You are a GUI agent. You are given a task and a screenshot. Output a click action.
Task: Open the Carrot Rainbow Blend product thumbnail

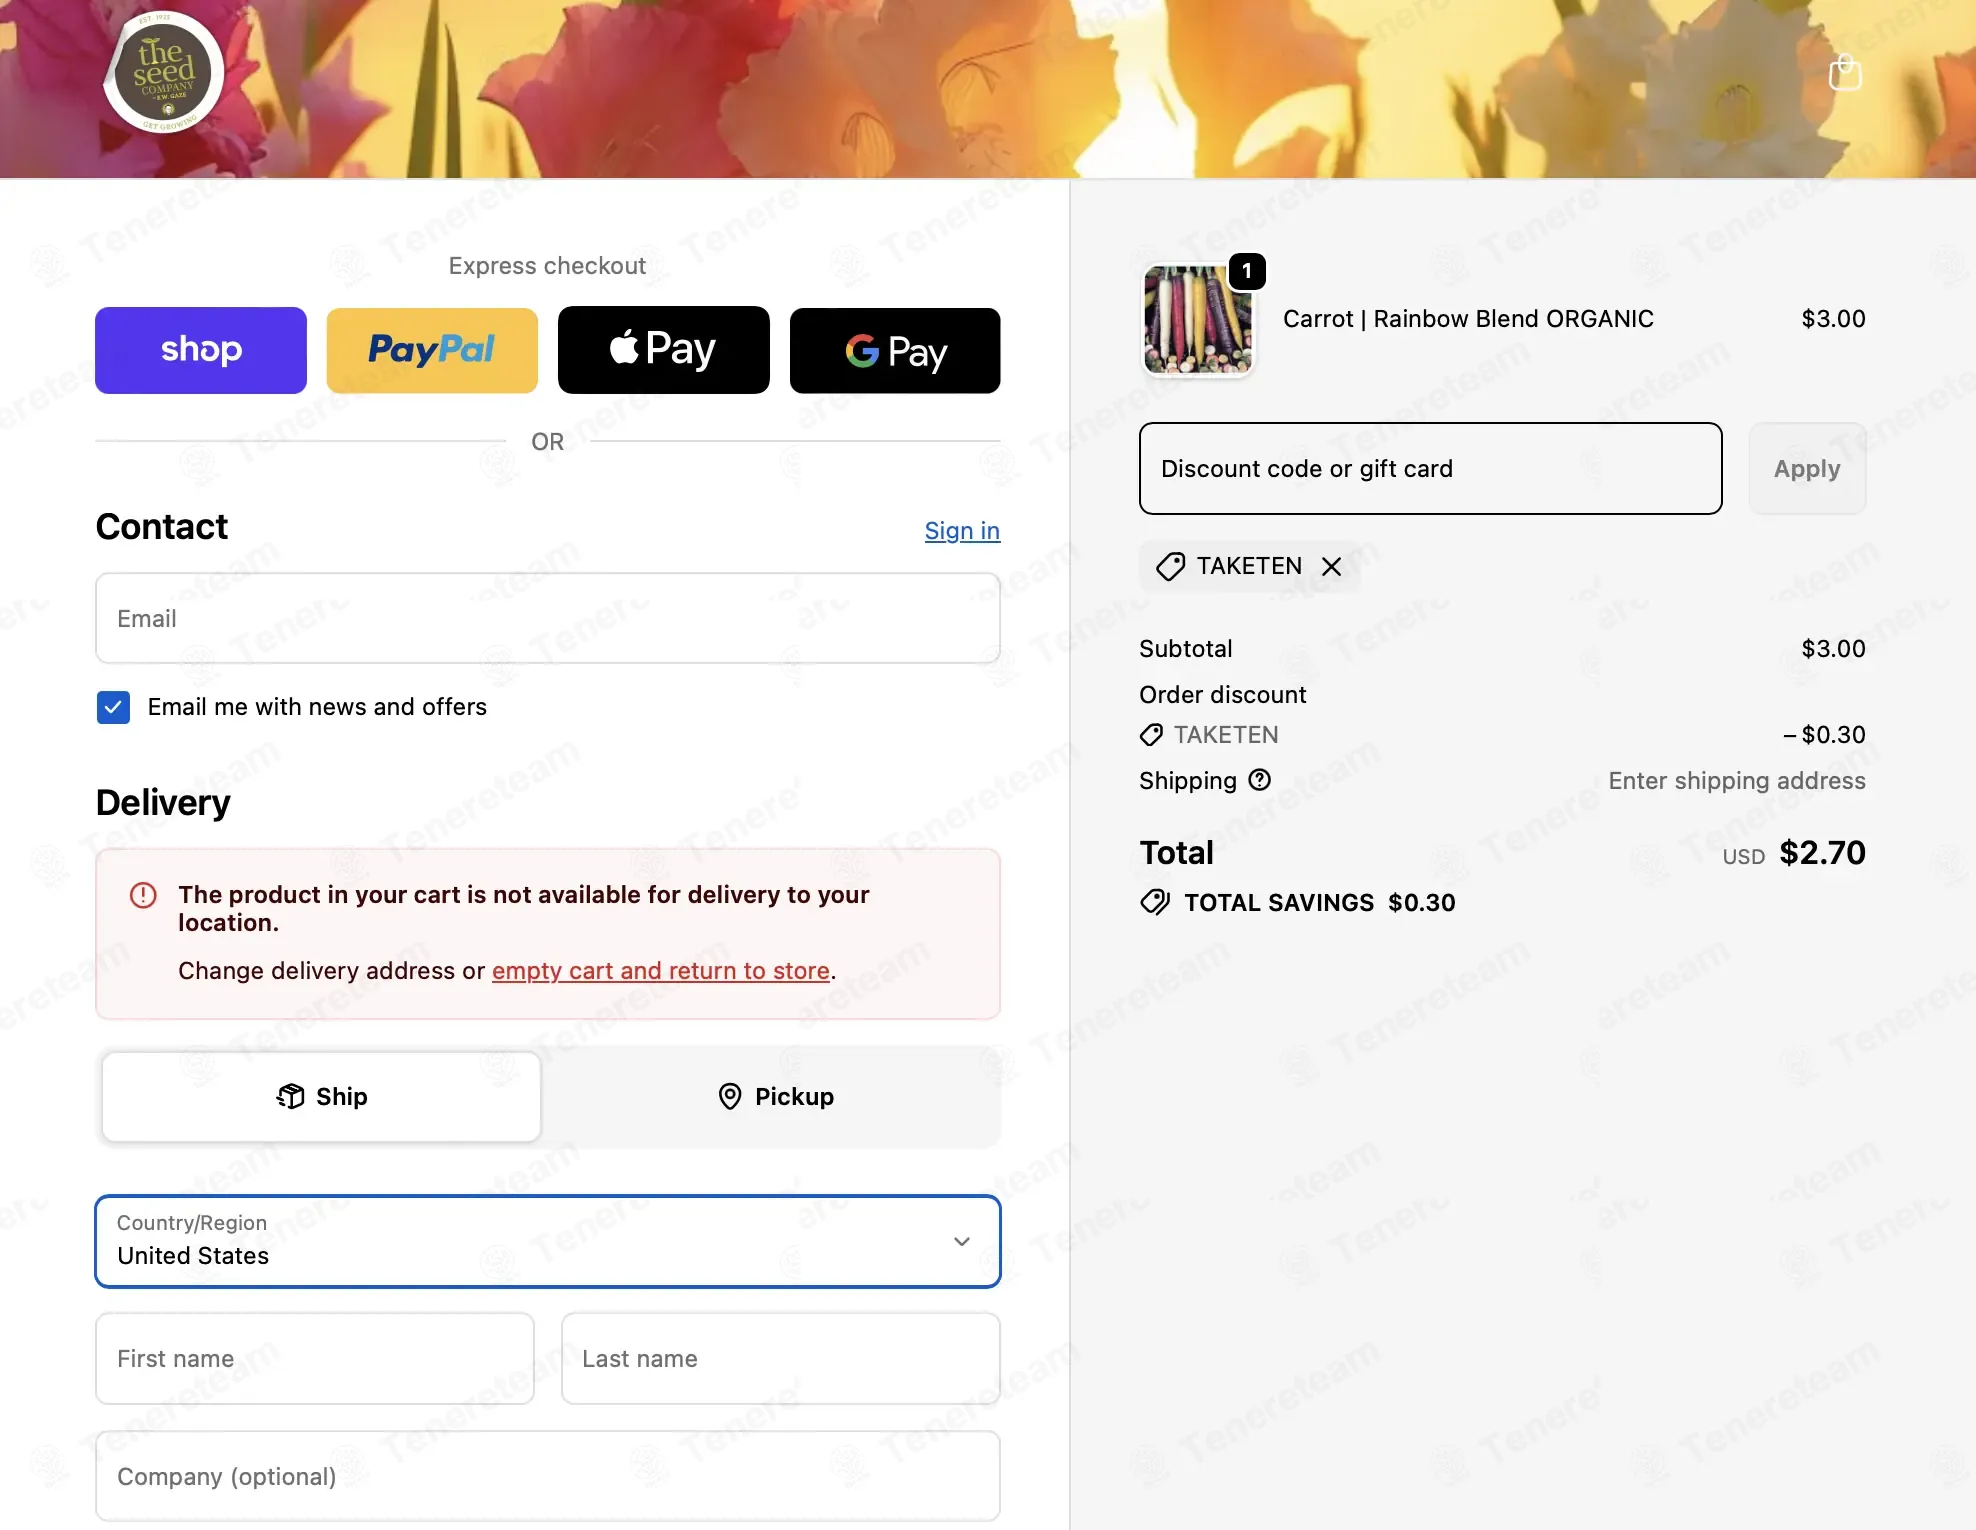1197,319
